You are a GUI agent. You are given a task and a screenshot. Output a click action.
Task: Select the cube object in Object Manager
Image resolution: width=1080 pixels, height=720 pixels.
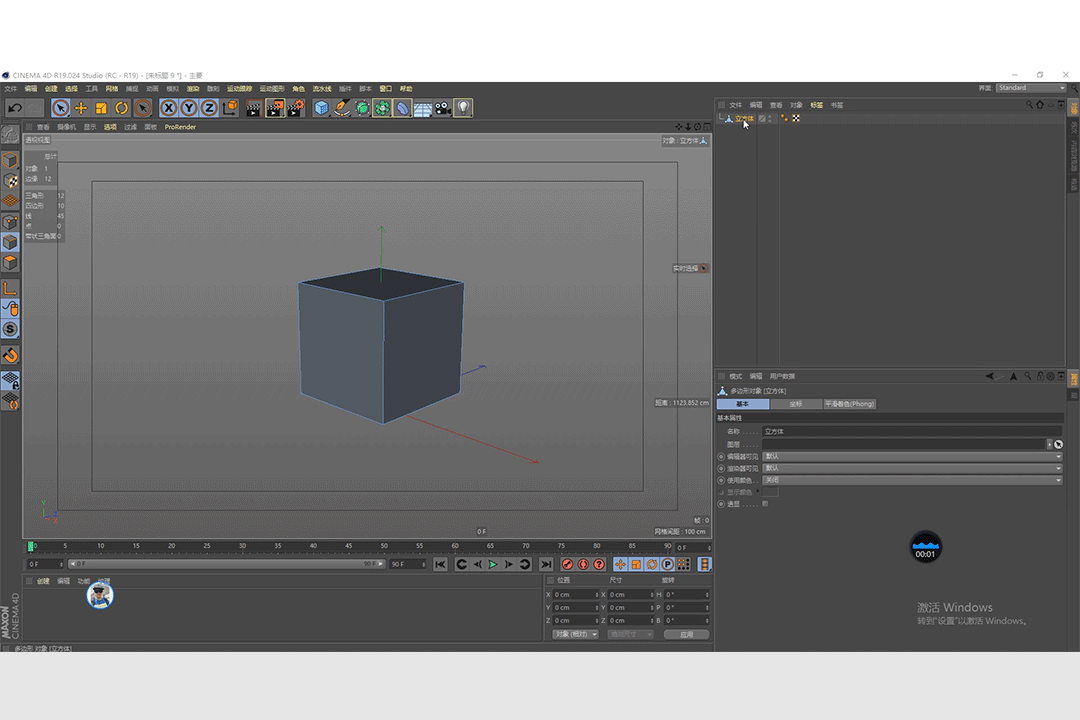[x=744, y=119]
